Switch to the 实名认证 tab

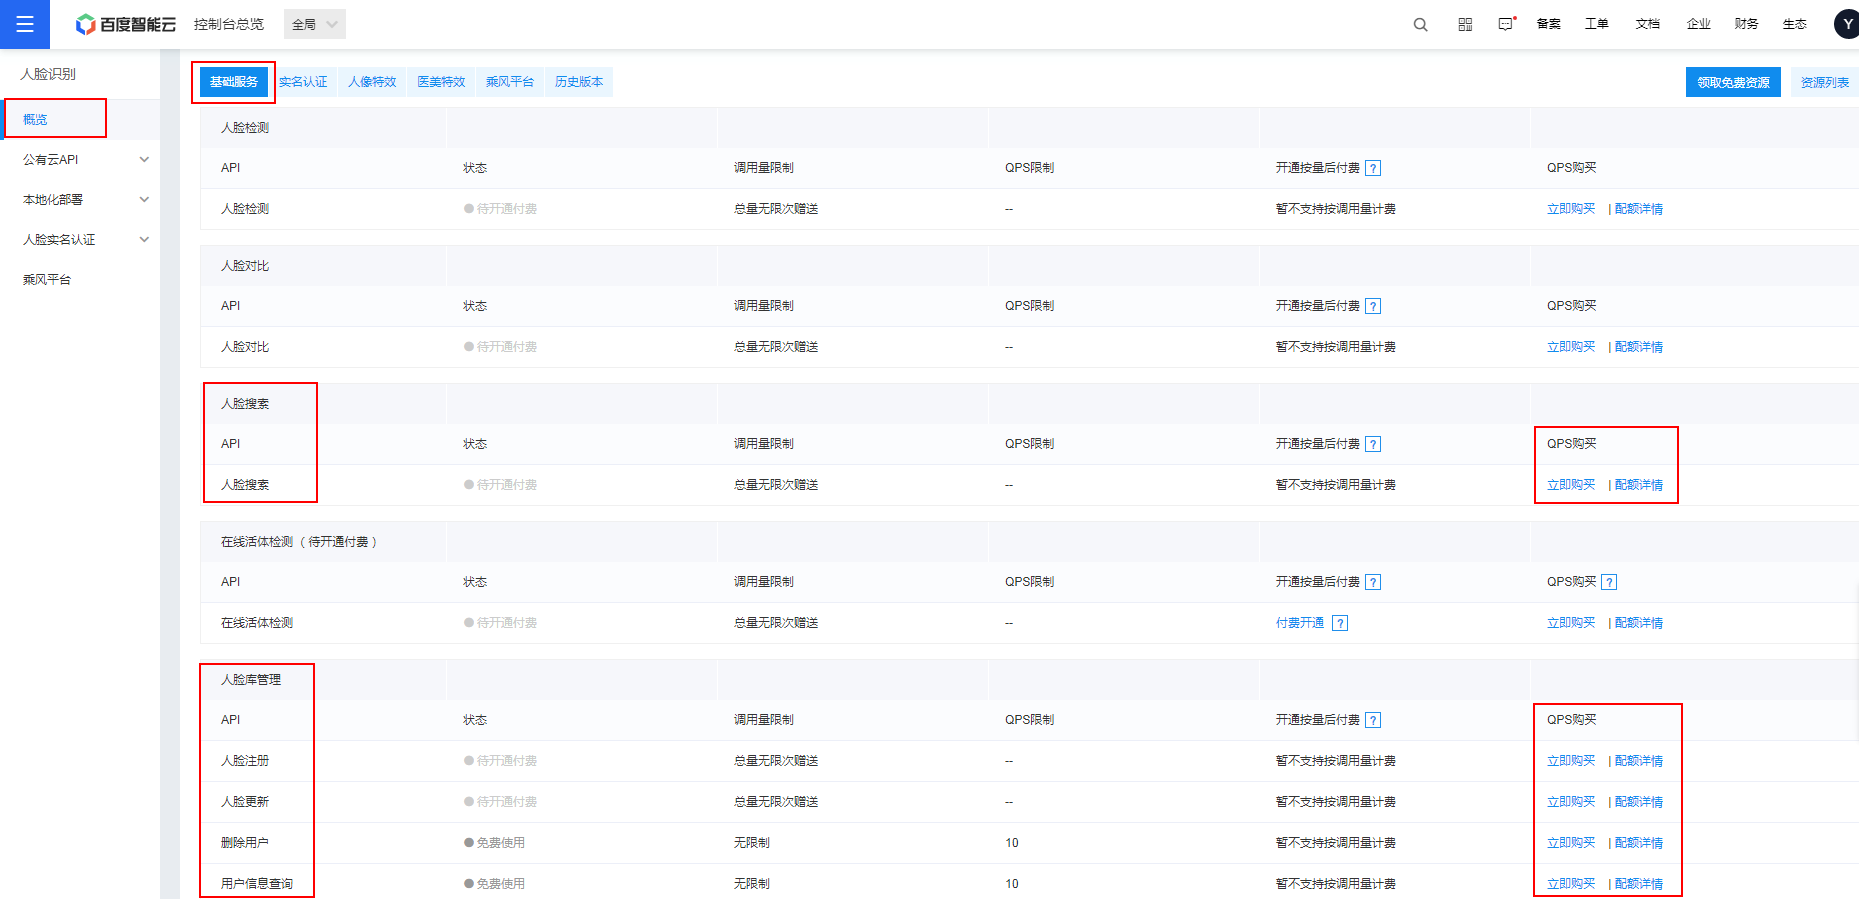tap(303, 82)
